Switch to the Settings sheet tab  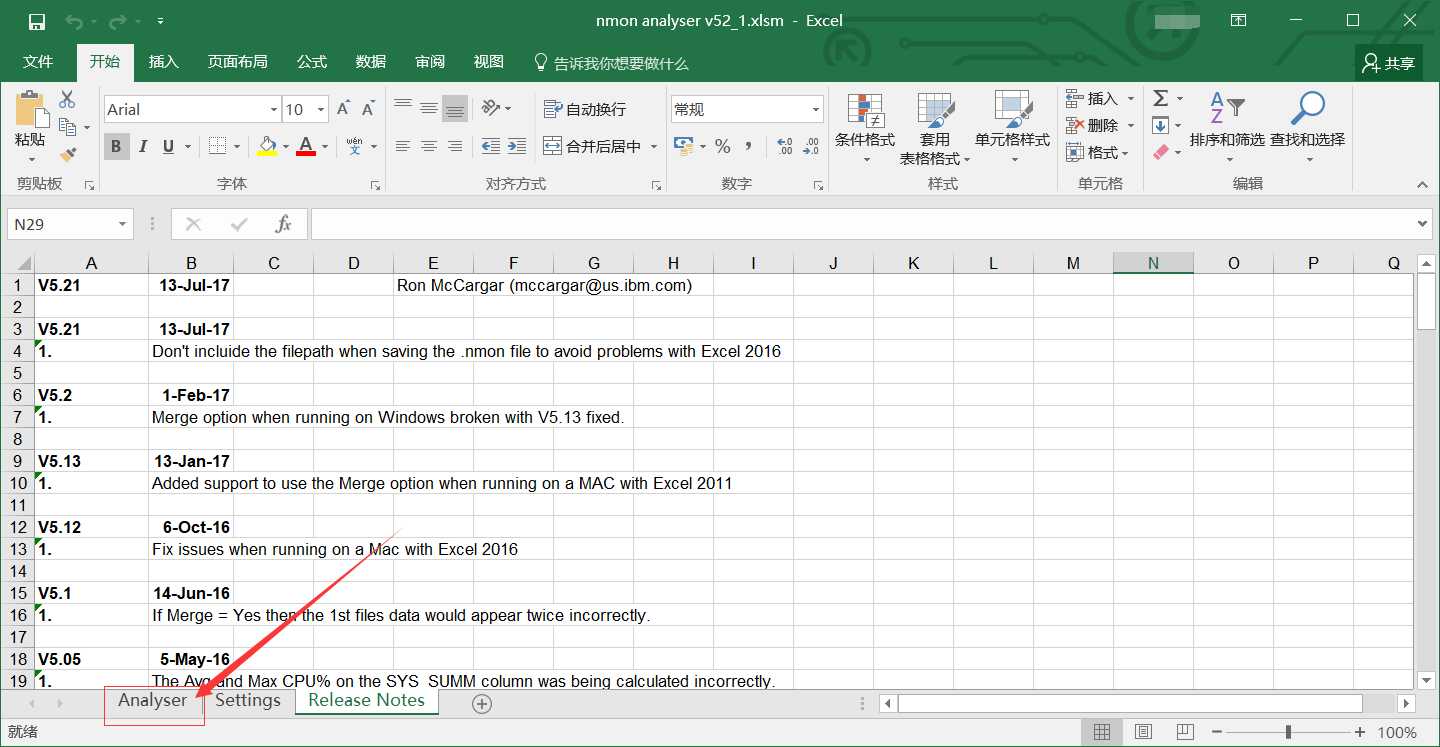248,701
